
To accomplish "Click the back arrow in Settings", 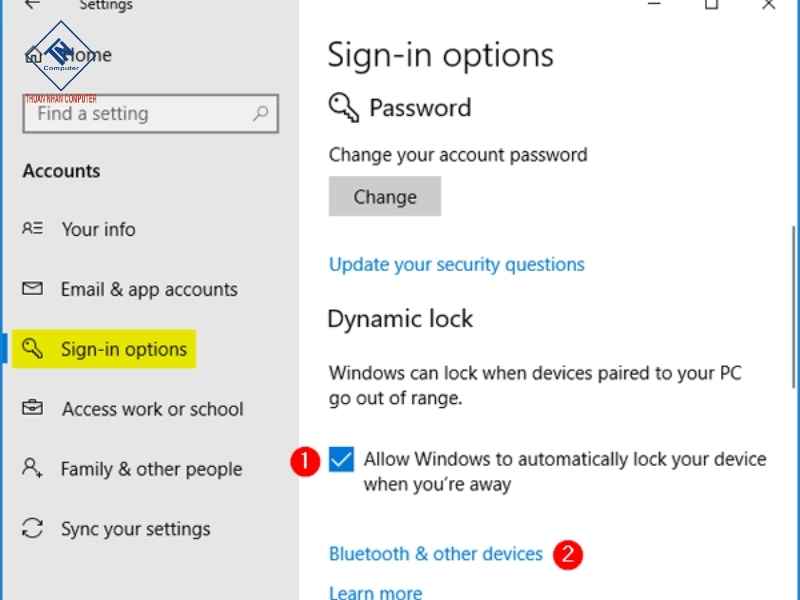I will [32, 5].
